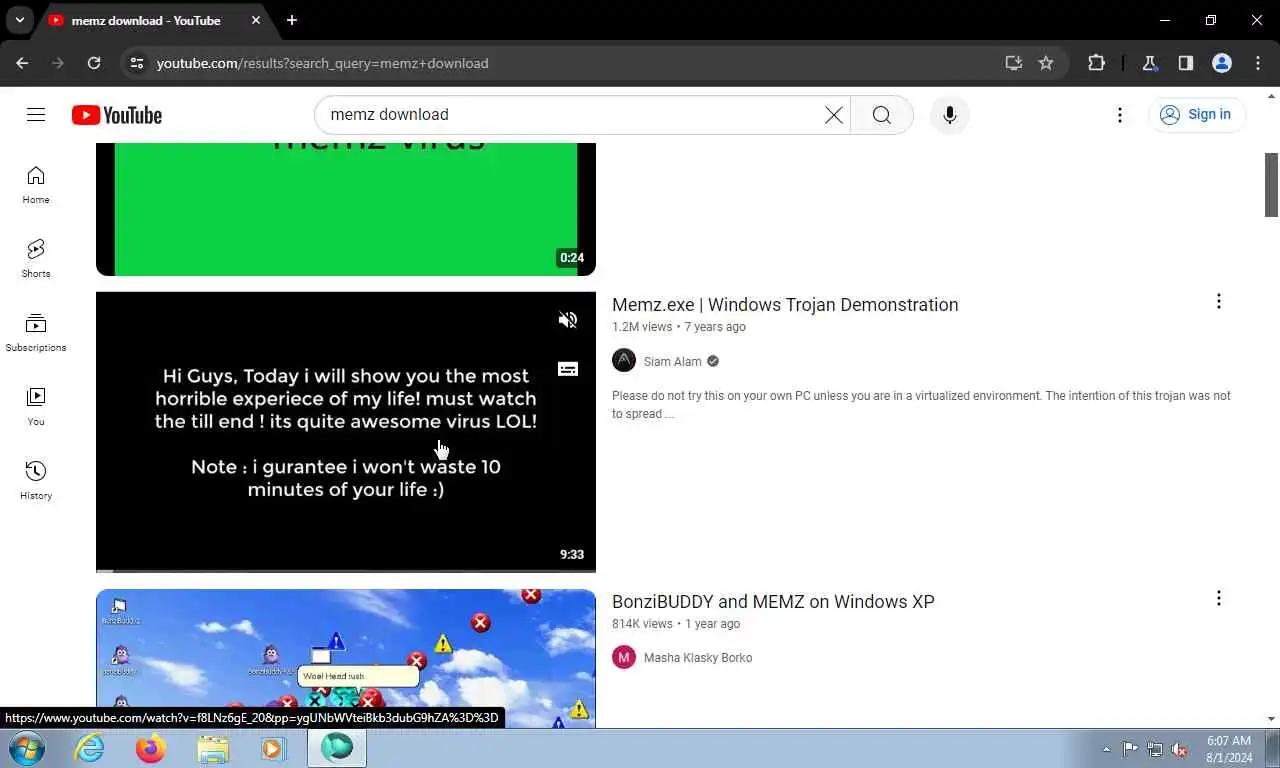1280x768 pixels.
Task: Expand Chrome tab search dropdown
Action: coord(19,20)
